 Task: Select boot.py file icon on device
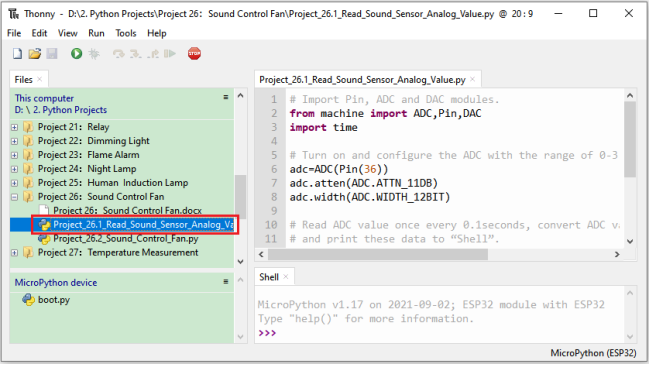coord(28,299)
